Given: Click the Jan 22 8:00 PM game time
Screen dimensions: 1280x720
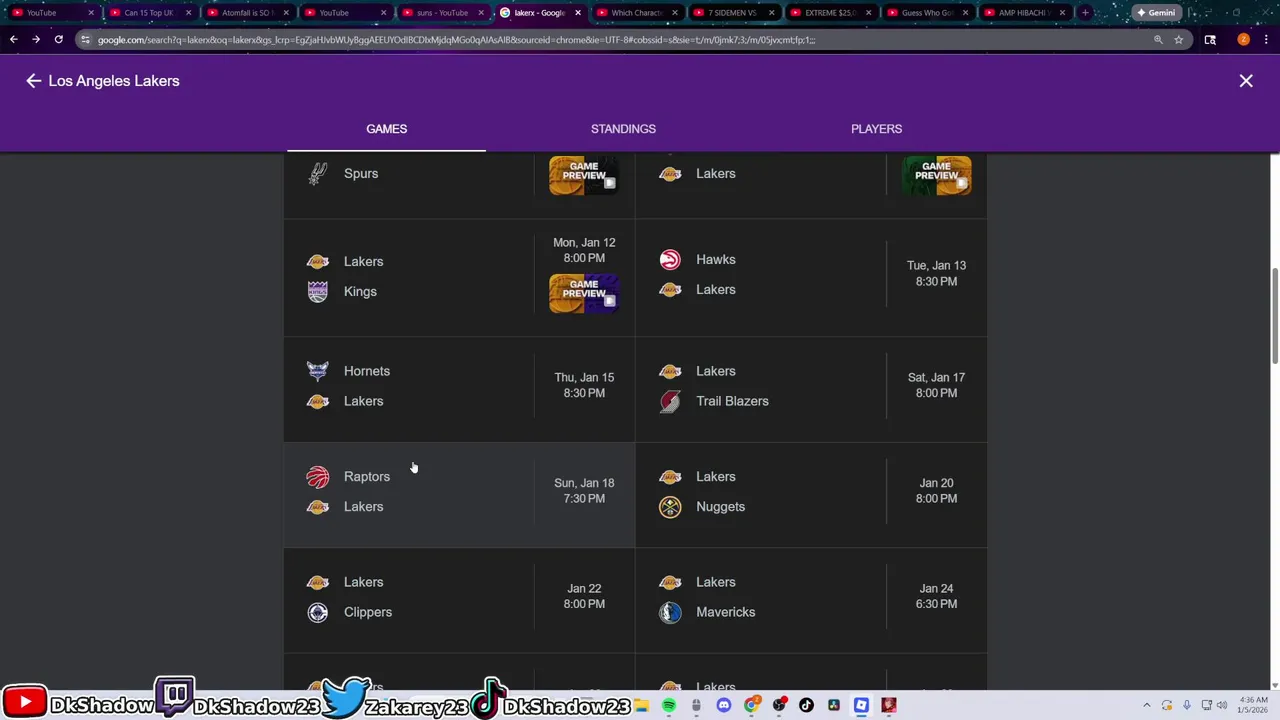Looking at the screenshot, I should [584, 596].
